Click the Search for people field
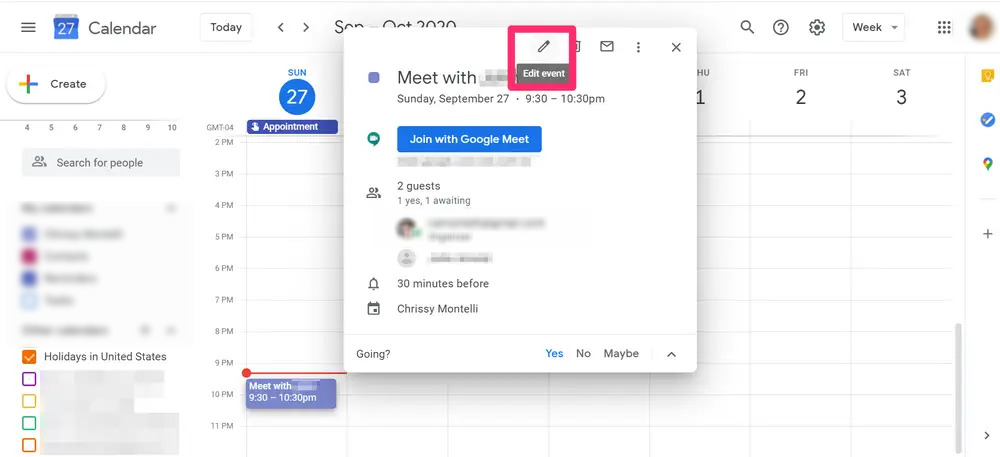Viewport: 1000px width, 457px height. coord(101,163)
